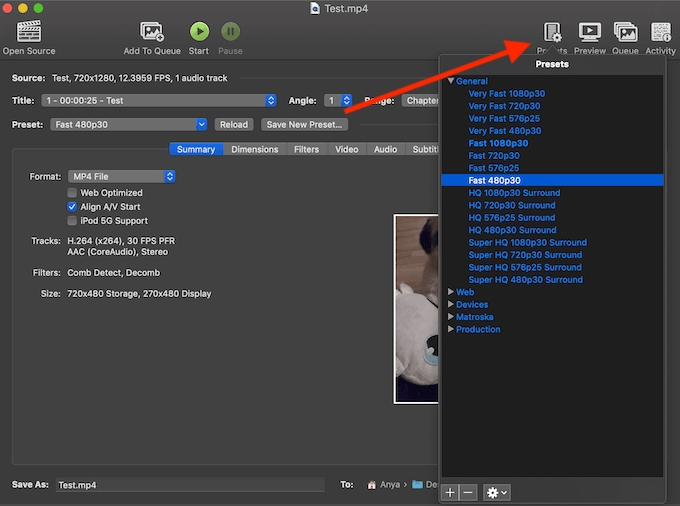Screen dimensions: 680x506
Task: Select the Fast 1080p30 preset
Action: point(498,143)
